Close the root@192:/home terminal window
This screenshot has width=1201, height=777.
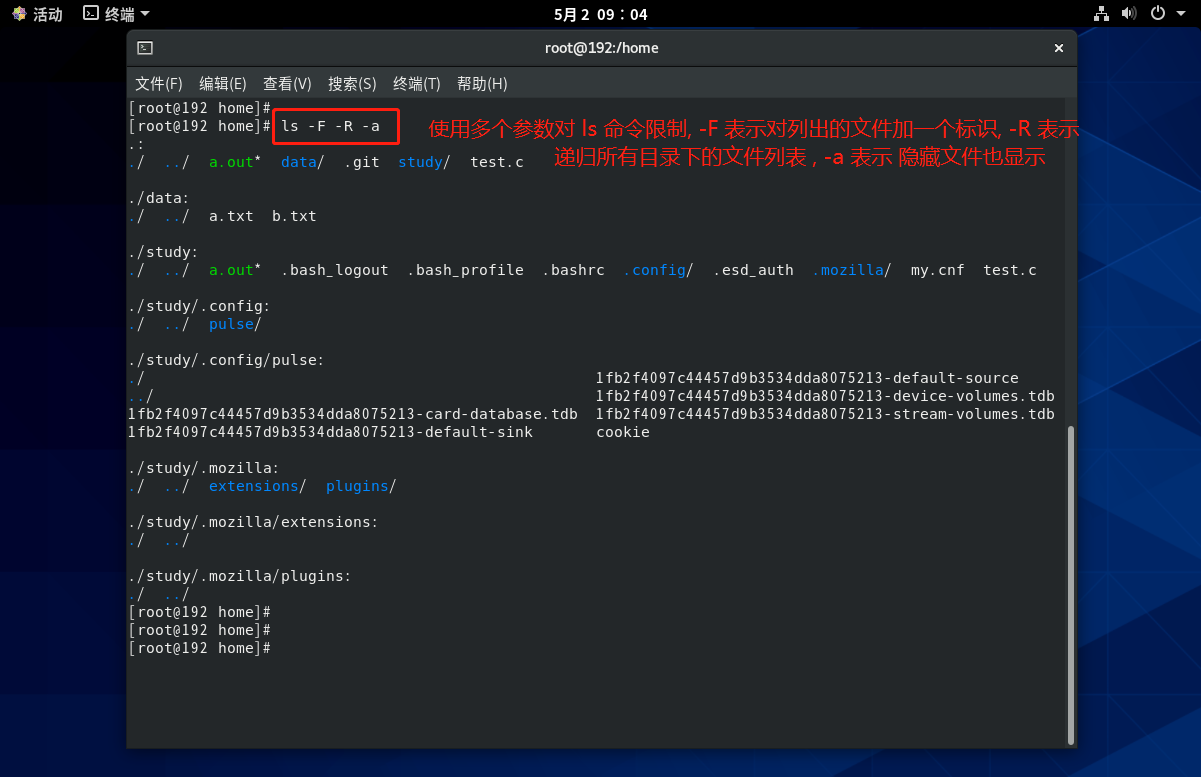1059,48
